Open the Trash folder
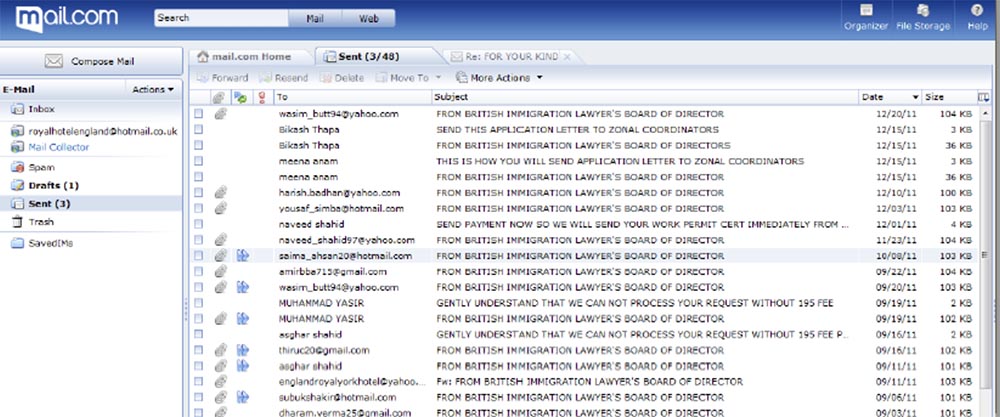This screenshot has height=417, width=1000. [41, 221]
